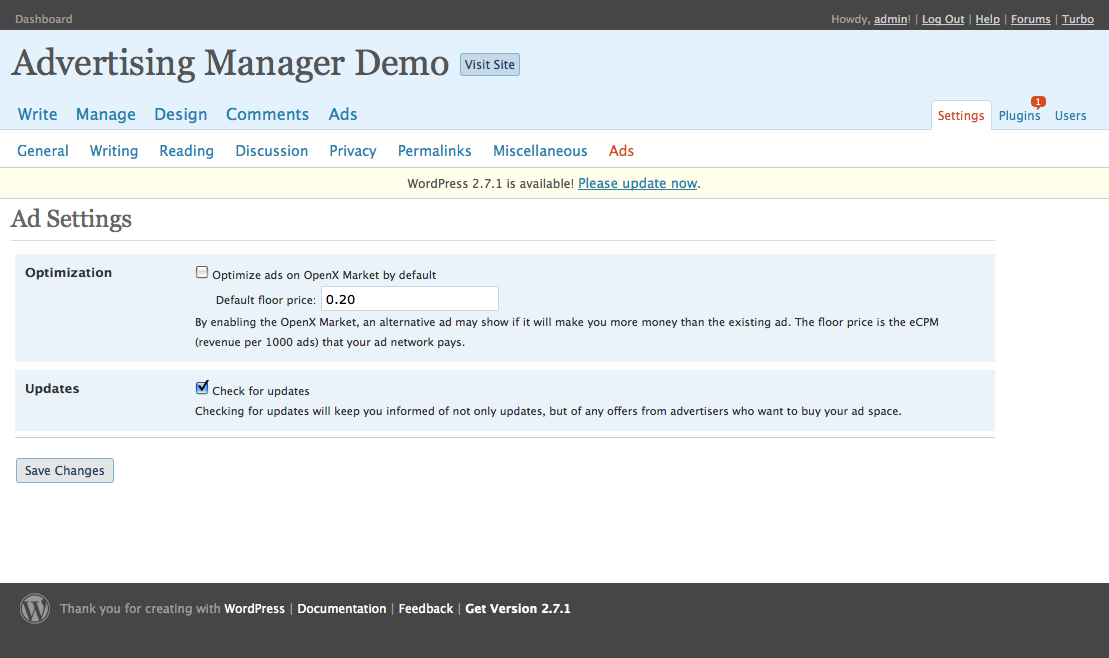Screen dimensions: 1109x658
Task: Open the Manage menu
Action: tap(105, 114)
